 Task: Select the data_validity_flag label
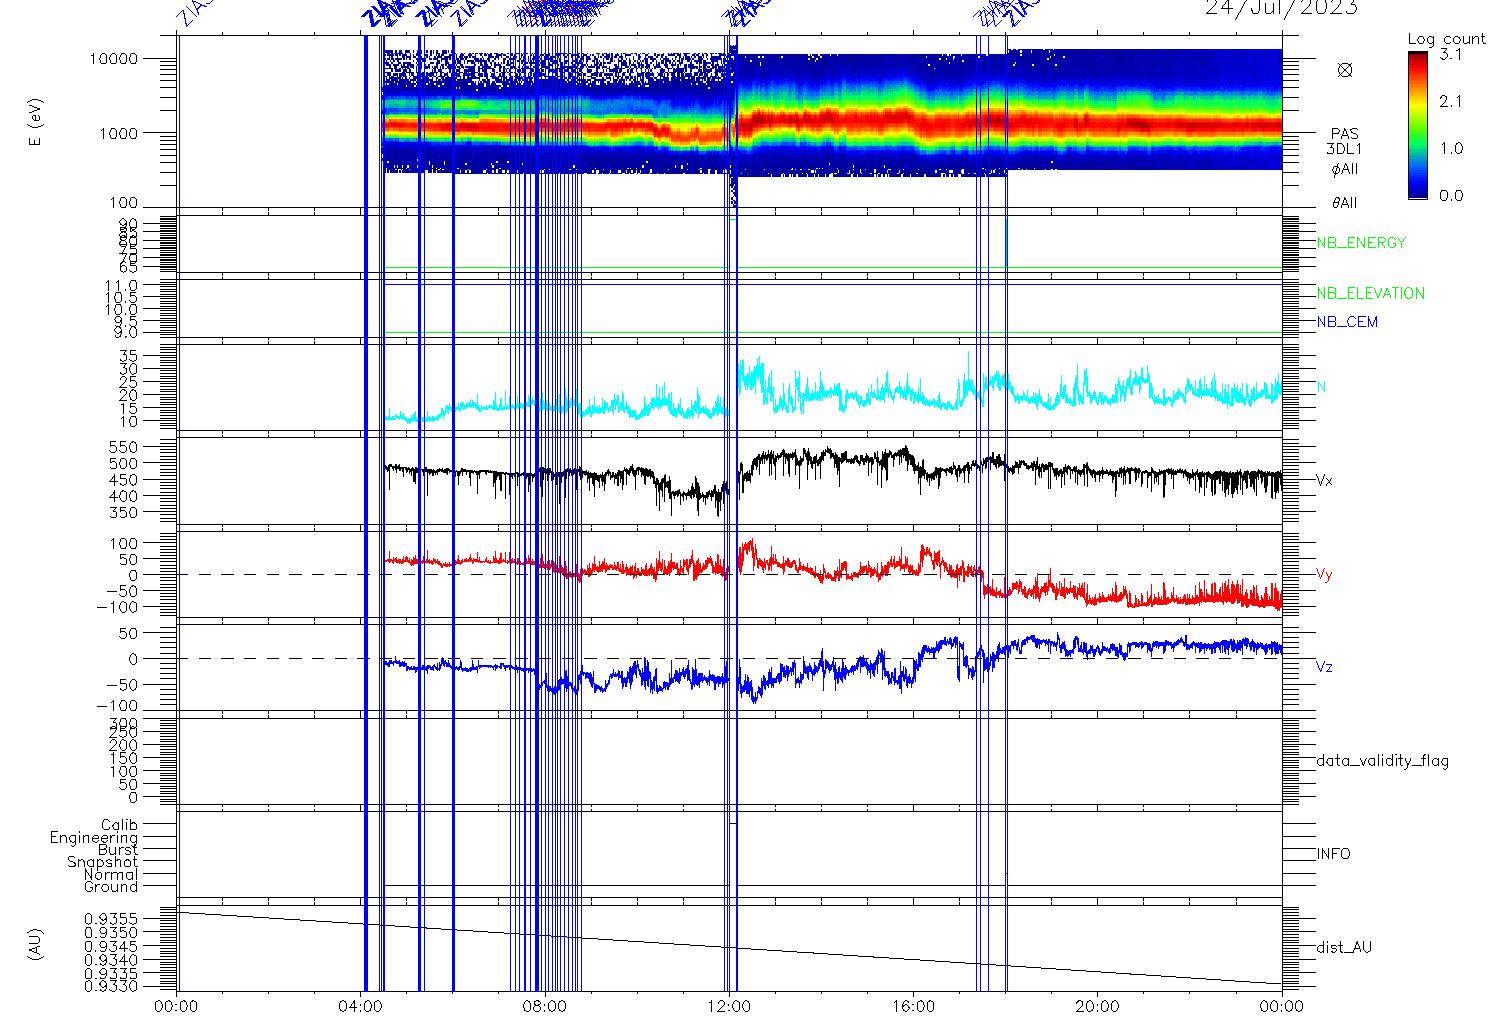[1383, 761]
